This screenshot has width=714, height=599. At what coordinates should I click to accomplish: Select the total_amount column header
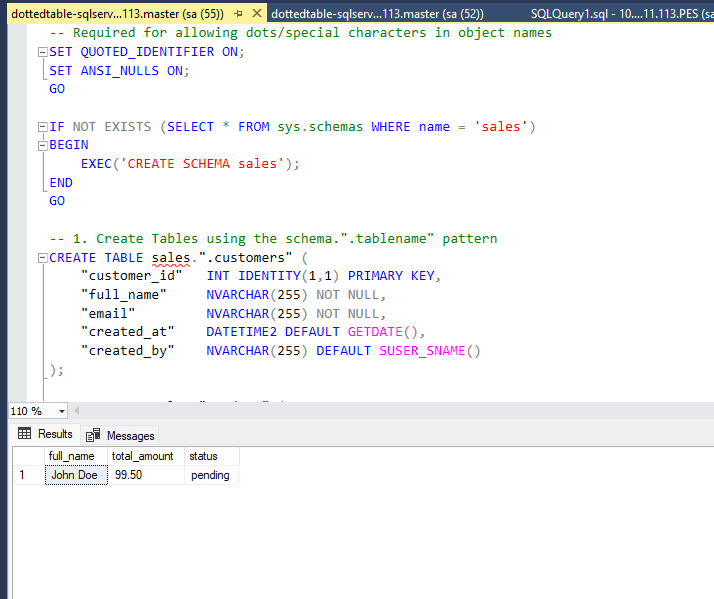tap(142, 456)
